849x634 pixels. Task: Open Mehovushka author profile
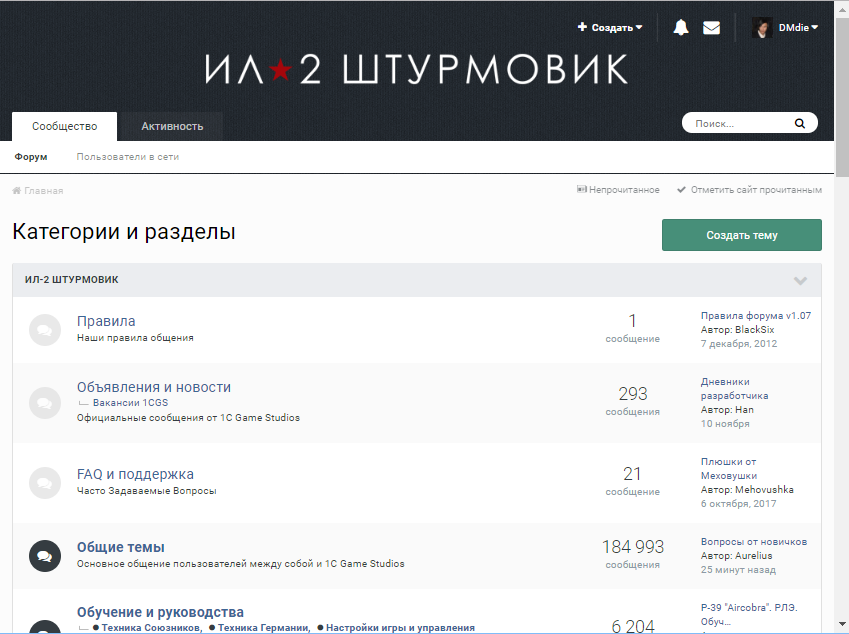pyautogui.click(x=764, y=490)
